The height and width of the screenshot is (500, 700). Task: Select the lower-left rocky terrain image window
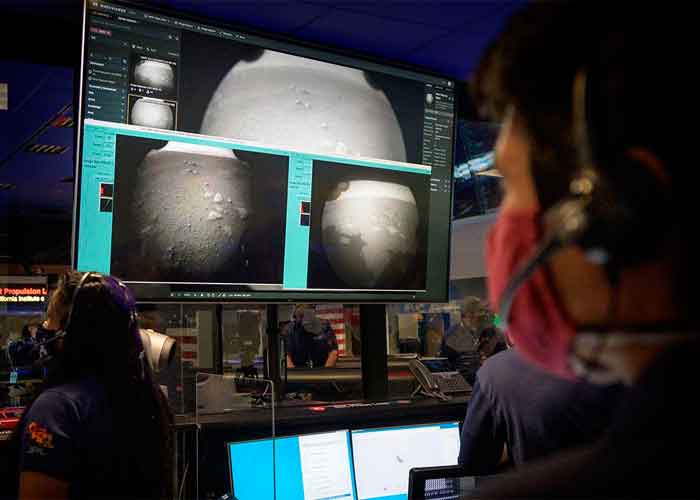[x=198, y=215]
